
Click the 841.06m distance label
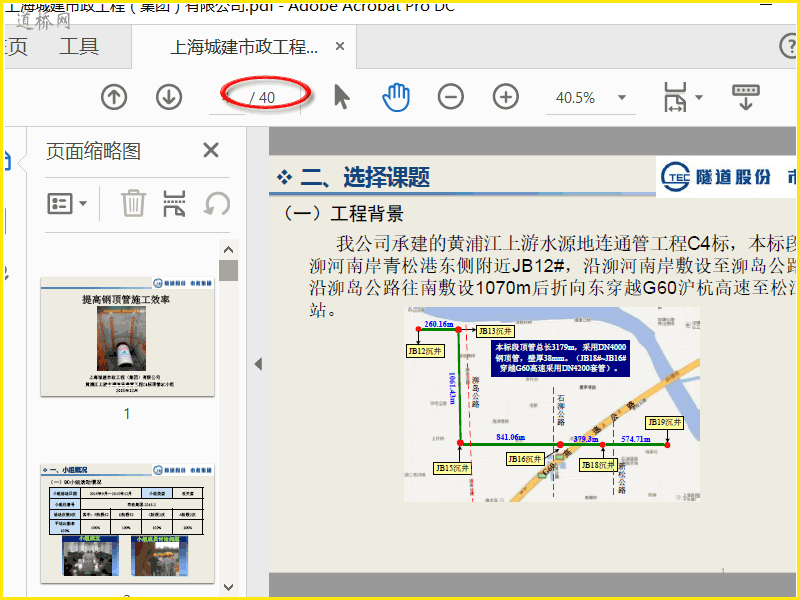point(510,437)
